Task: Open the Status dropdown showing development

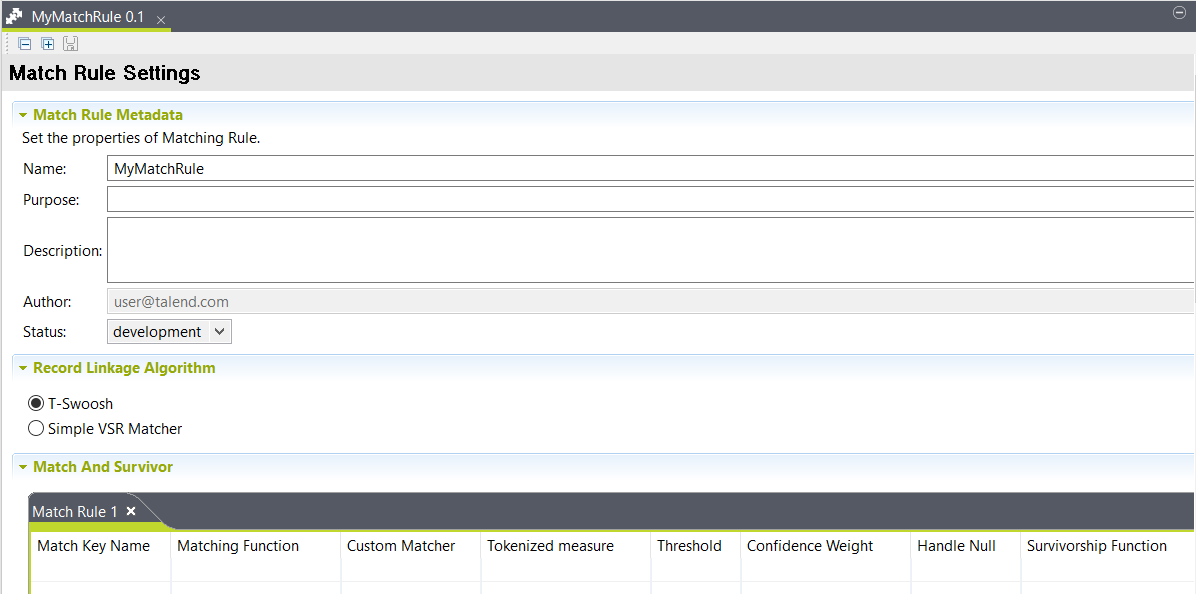Action: point(169,332)
